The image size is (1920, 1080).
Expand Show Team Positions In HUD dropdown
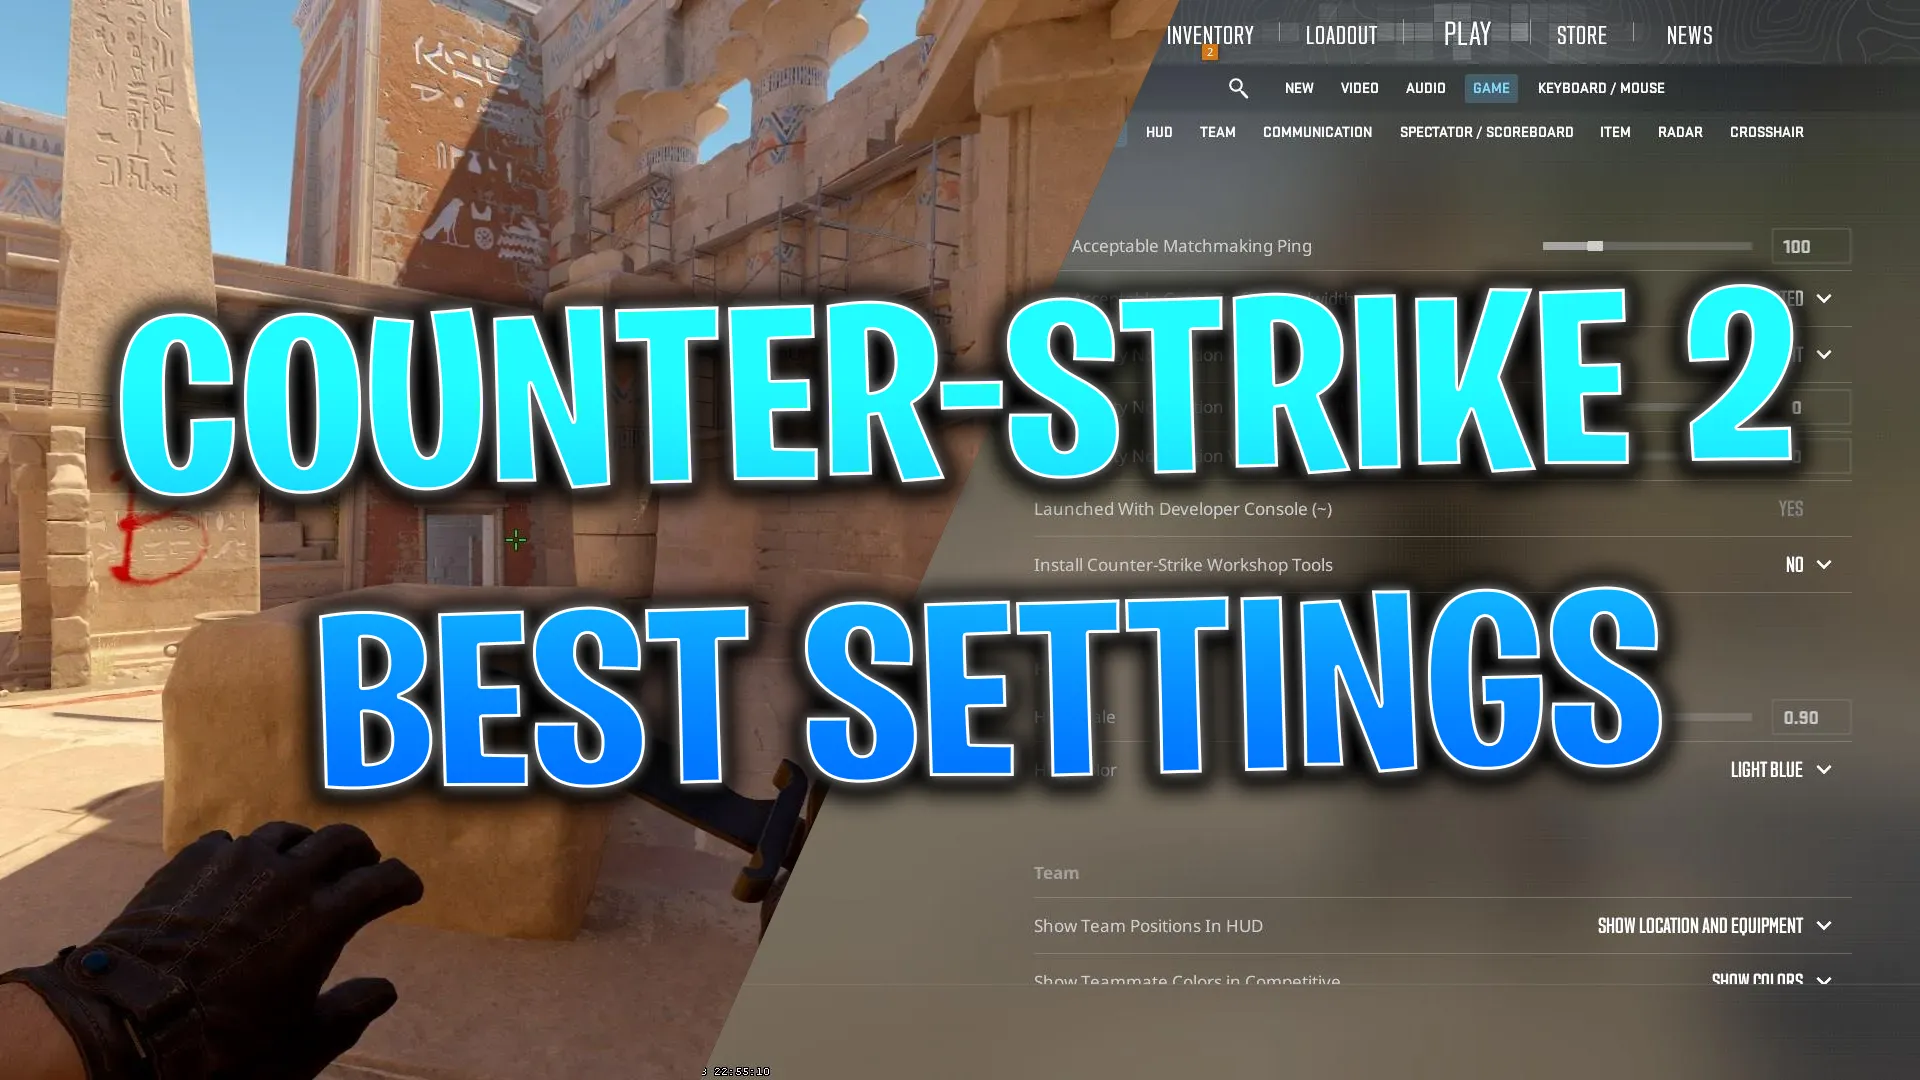[x=1824, y=924]
